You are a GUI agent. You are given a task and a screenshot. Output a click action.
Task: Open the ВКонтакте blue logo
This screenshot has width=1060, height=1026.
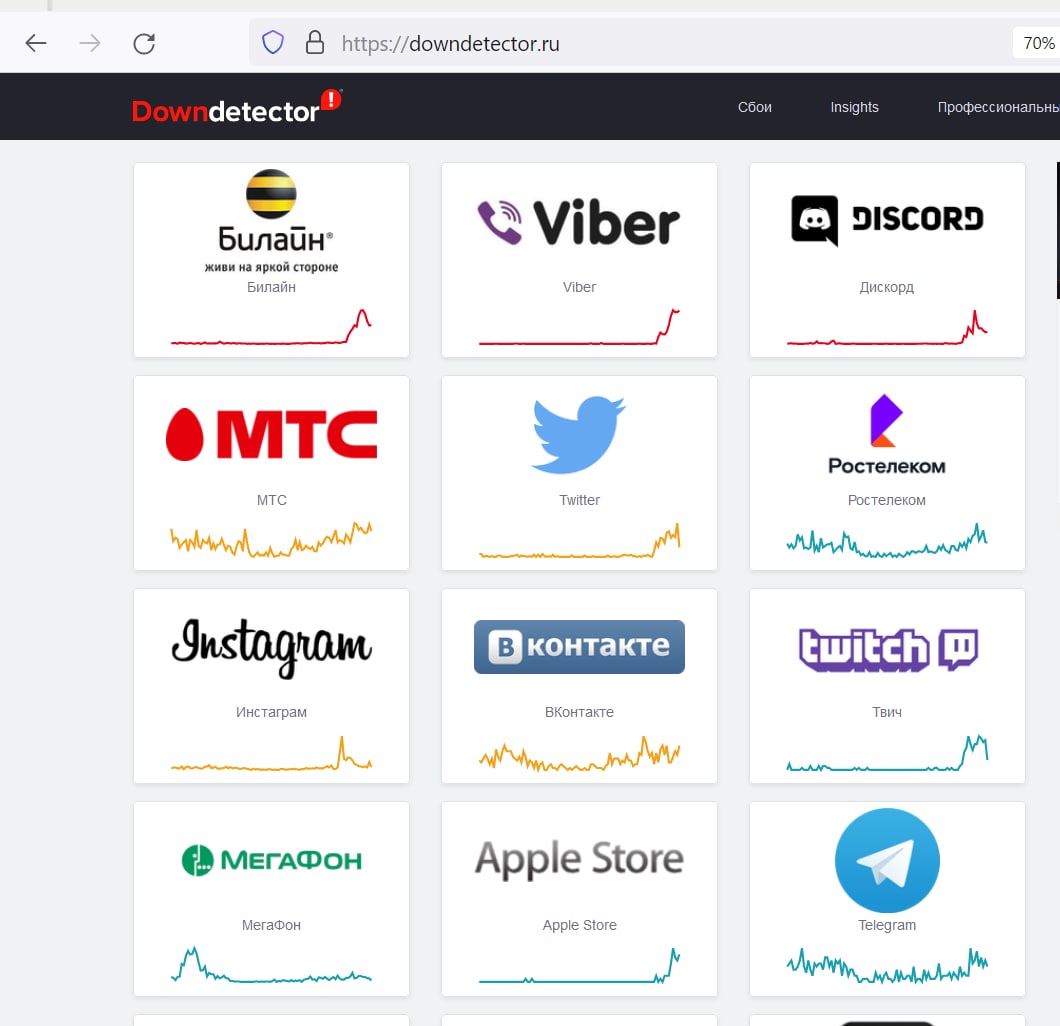[x=579, y=647]
